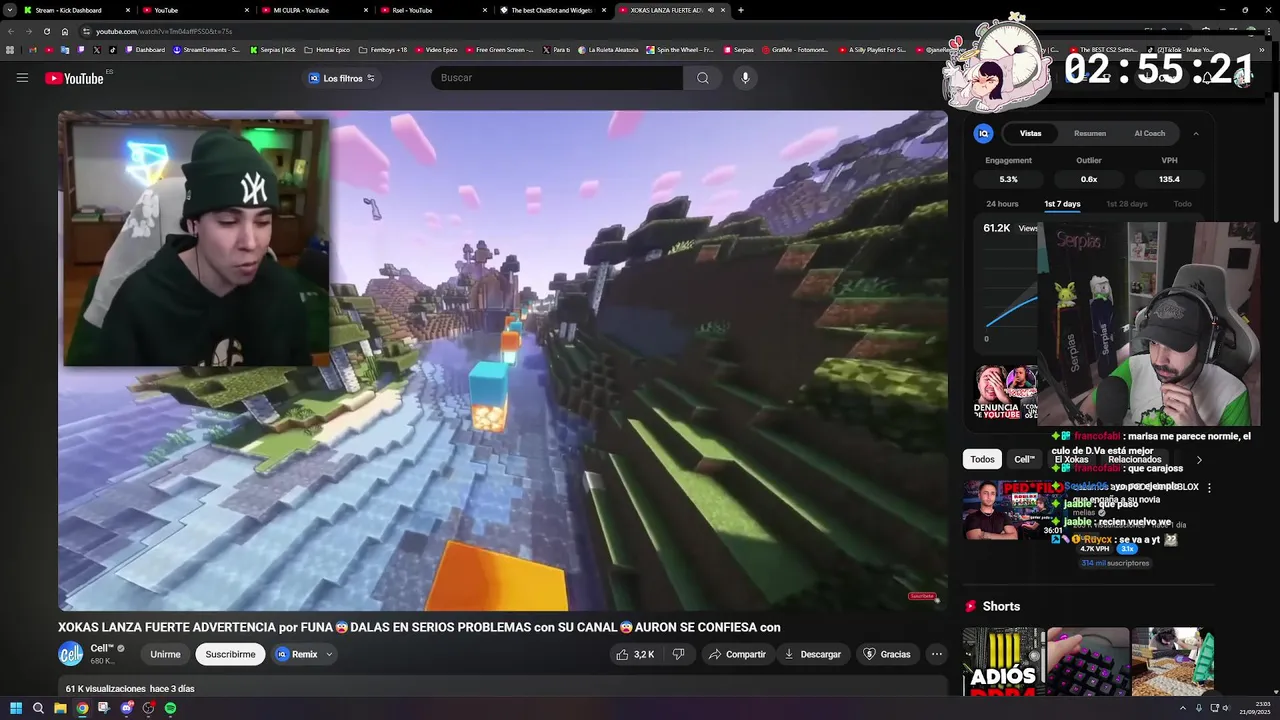The image size is (1280, 720).
Task: Select the Cell filter chip
Action: [1025, 459]
